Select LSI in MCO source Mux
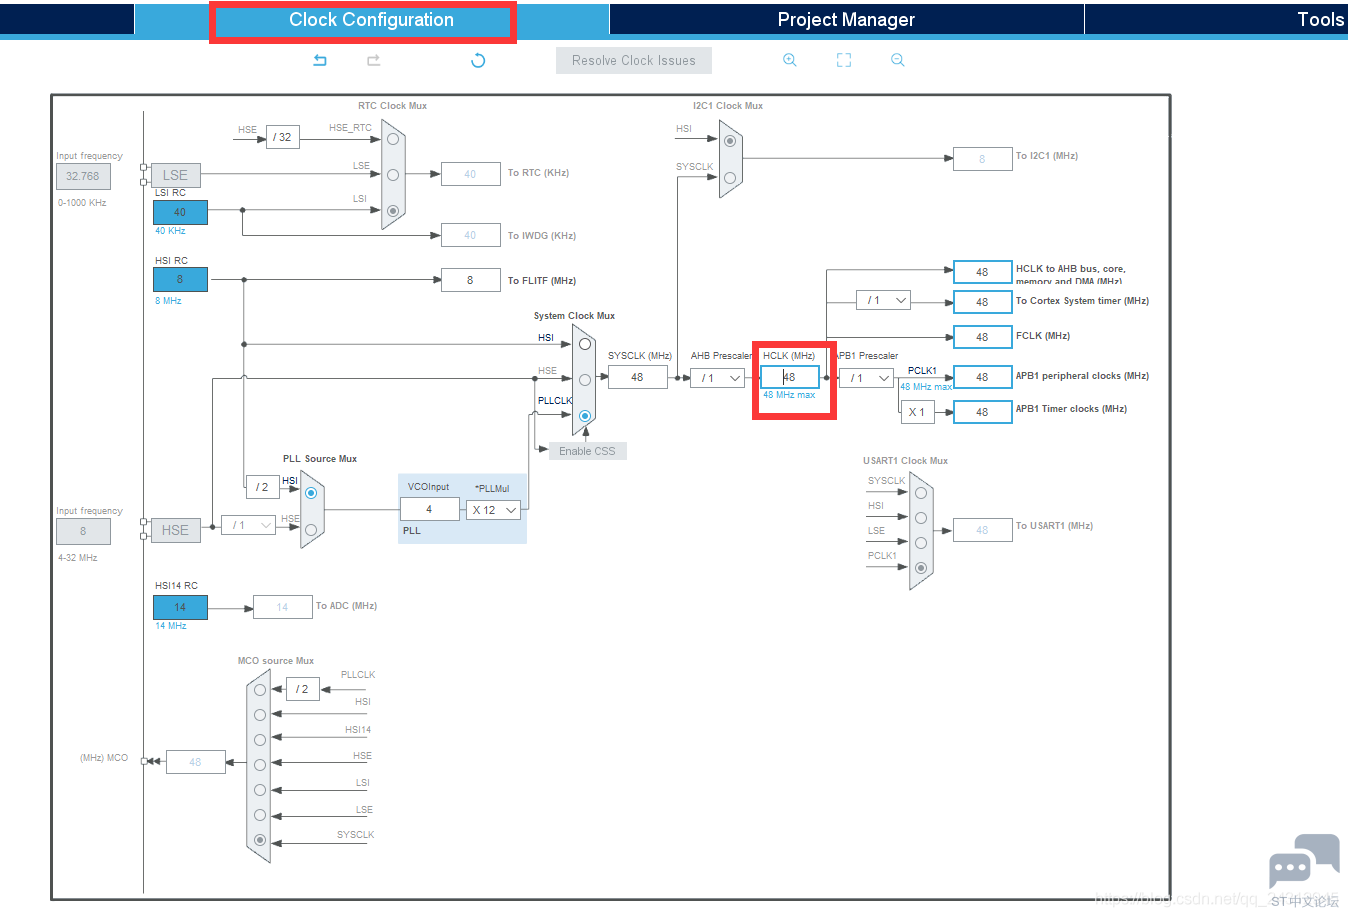Screen dimensions: 1348x917 point(260,790)
